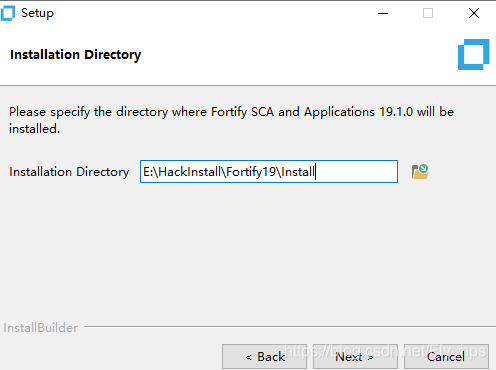Screen dimensions: 496x370
Task: Close the Setup window
Action: pos(474,13)
